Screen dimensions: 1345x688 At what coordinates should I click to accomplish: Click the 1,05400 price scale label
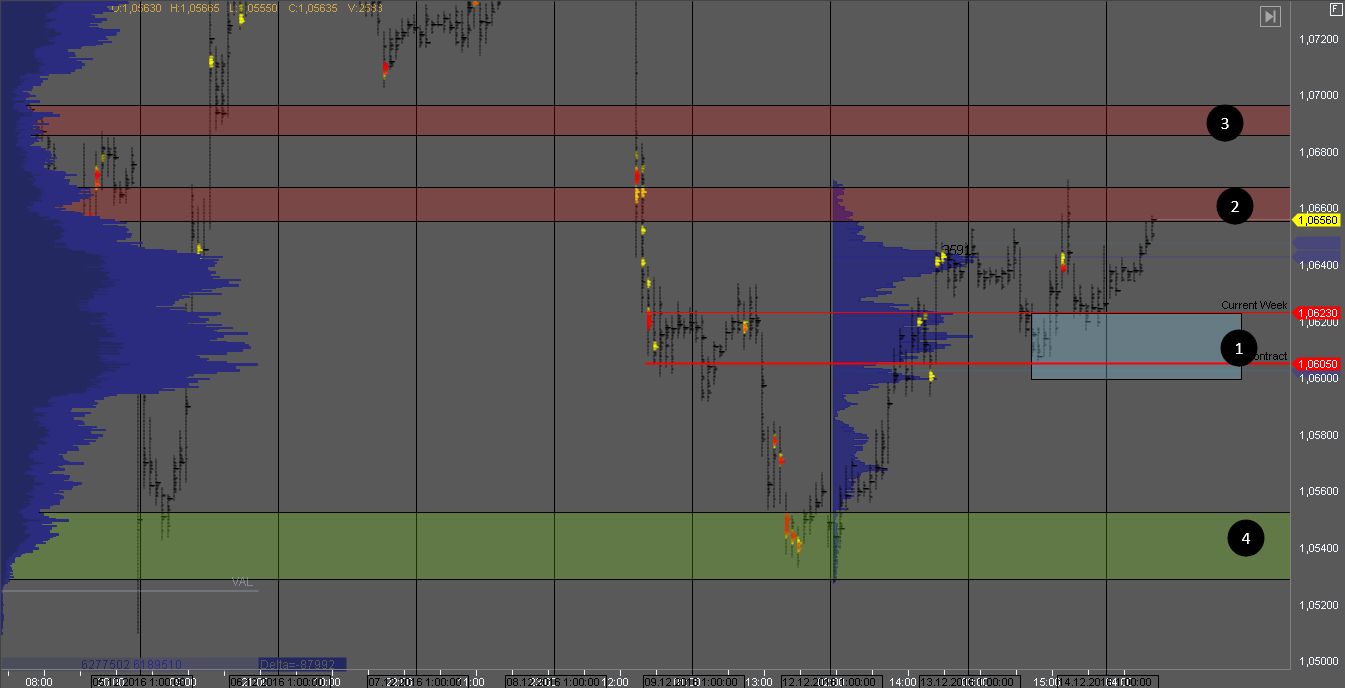[1317, 548]
